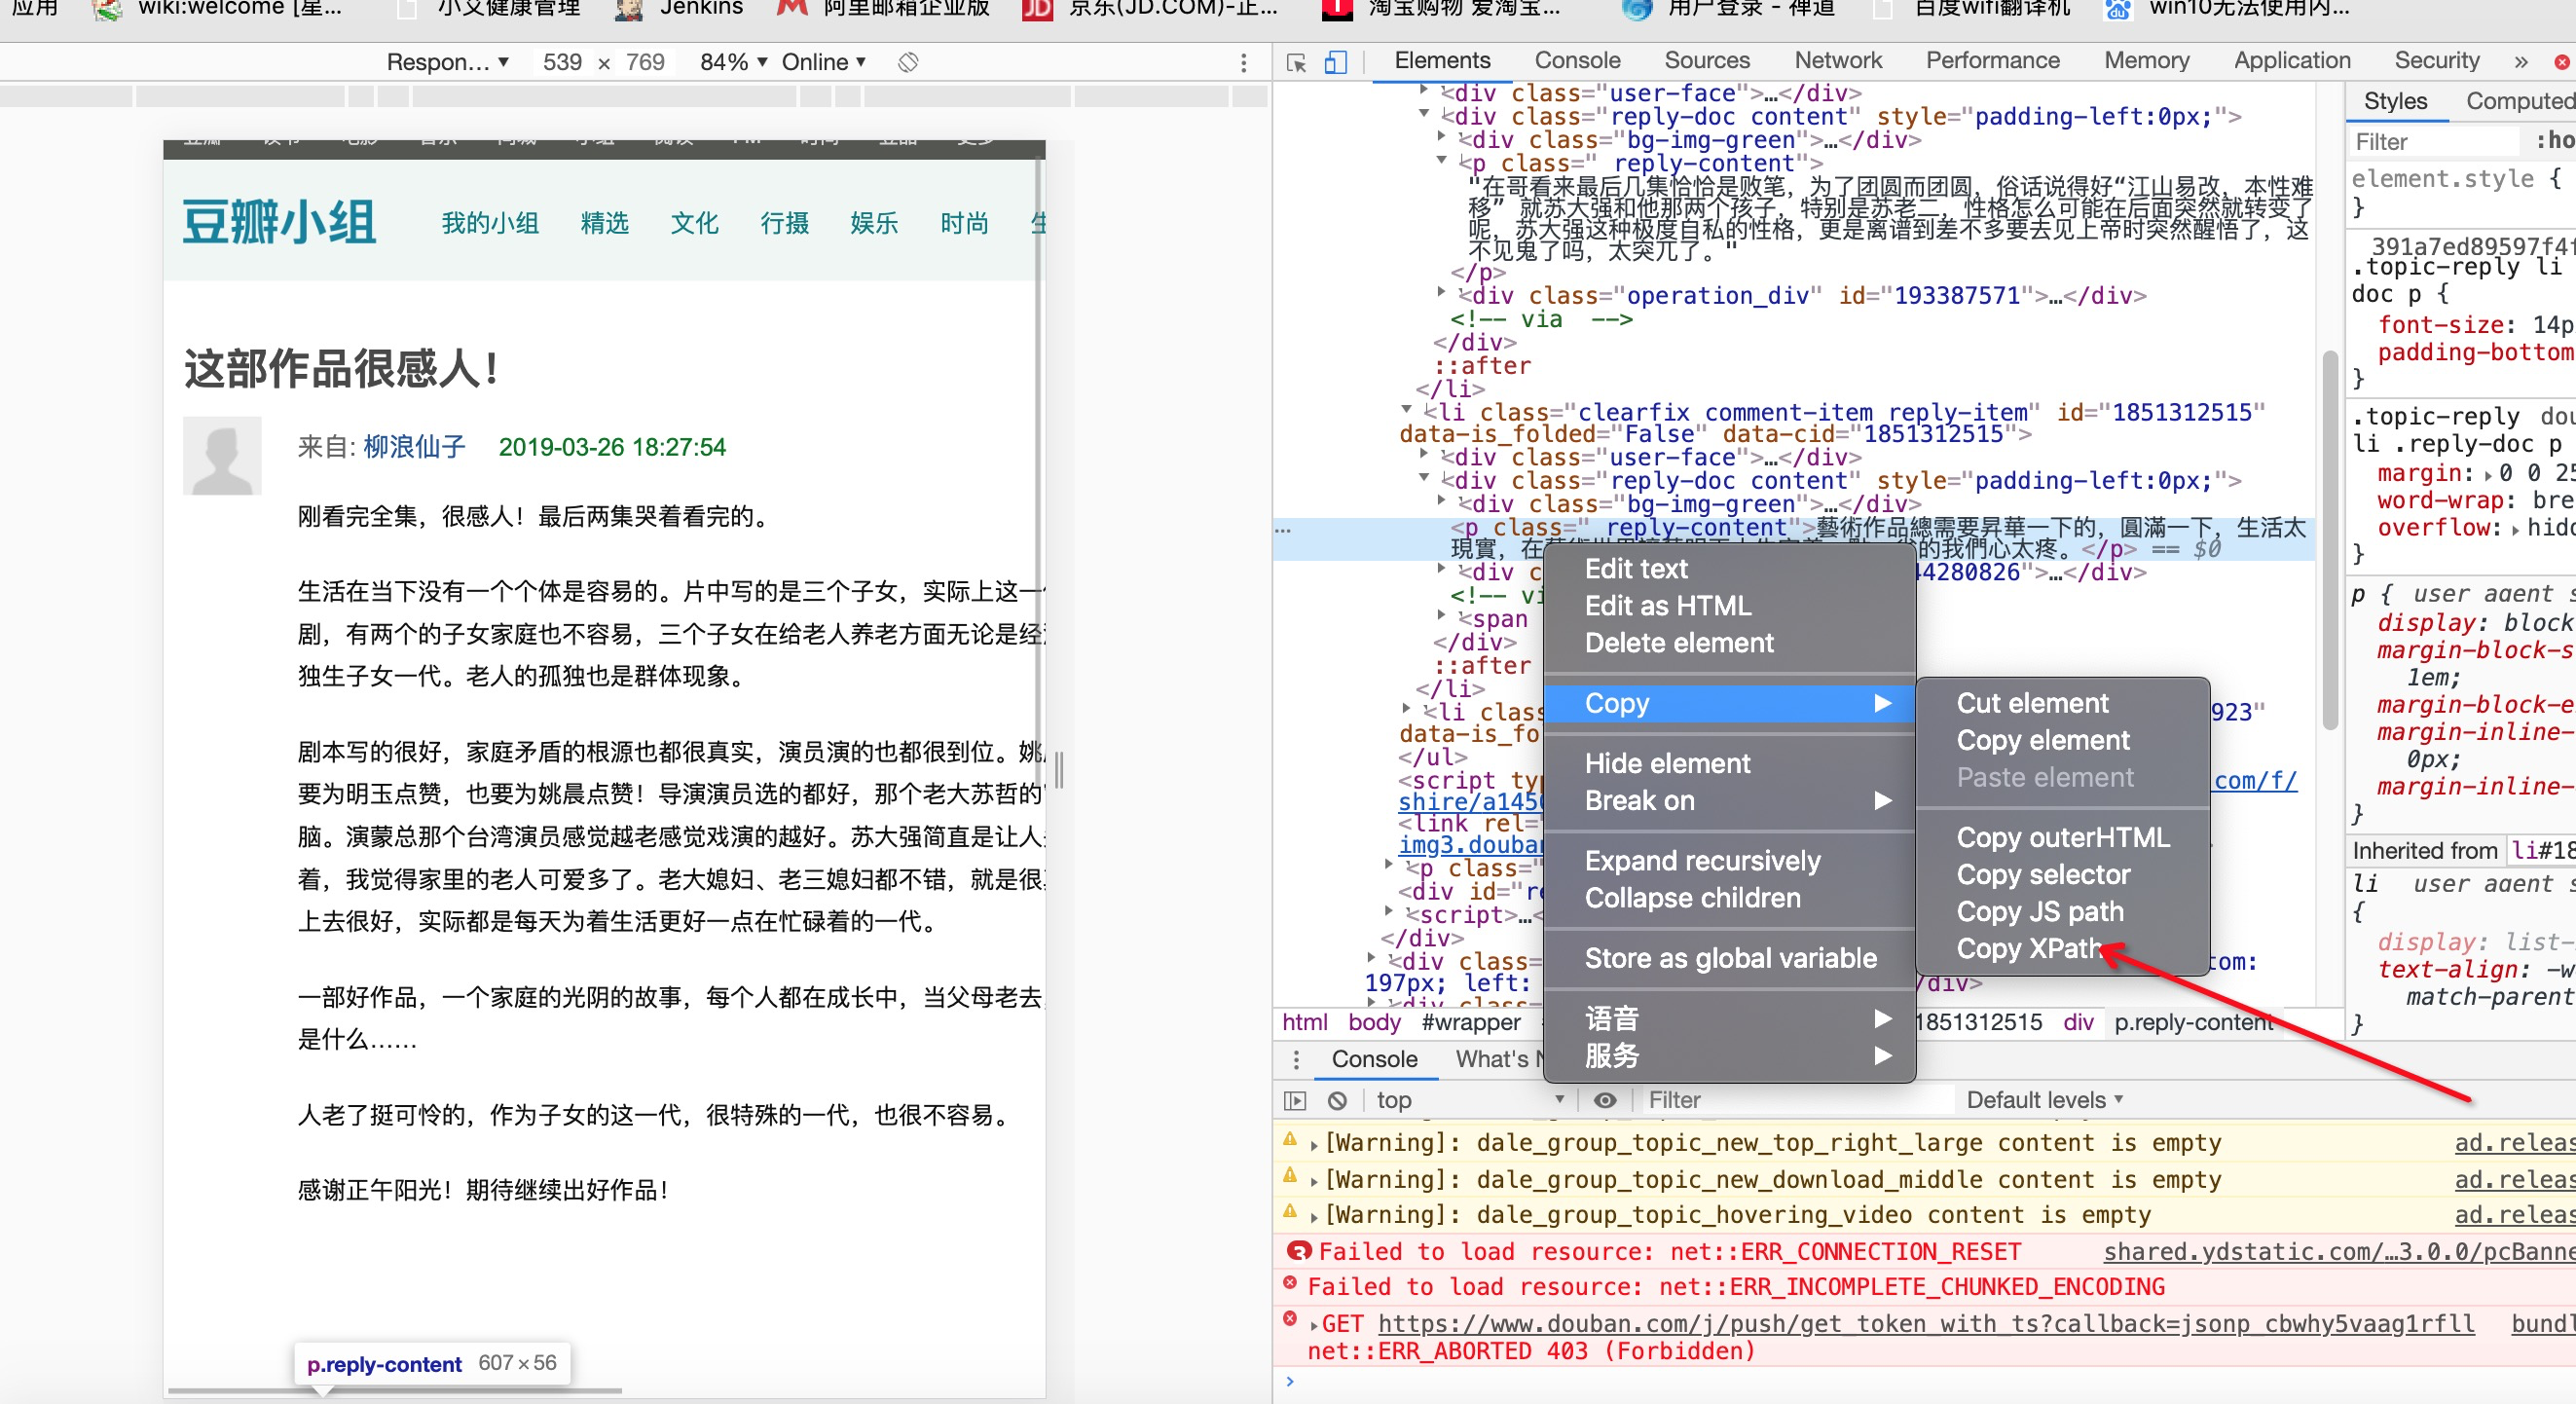Open the Online throttling dropdown

pos(823,62)
